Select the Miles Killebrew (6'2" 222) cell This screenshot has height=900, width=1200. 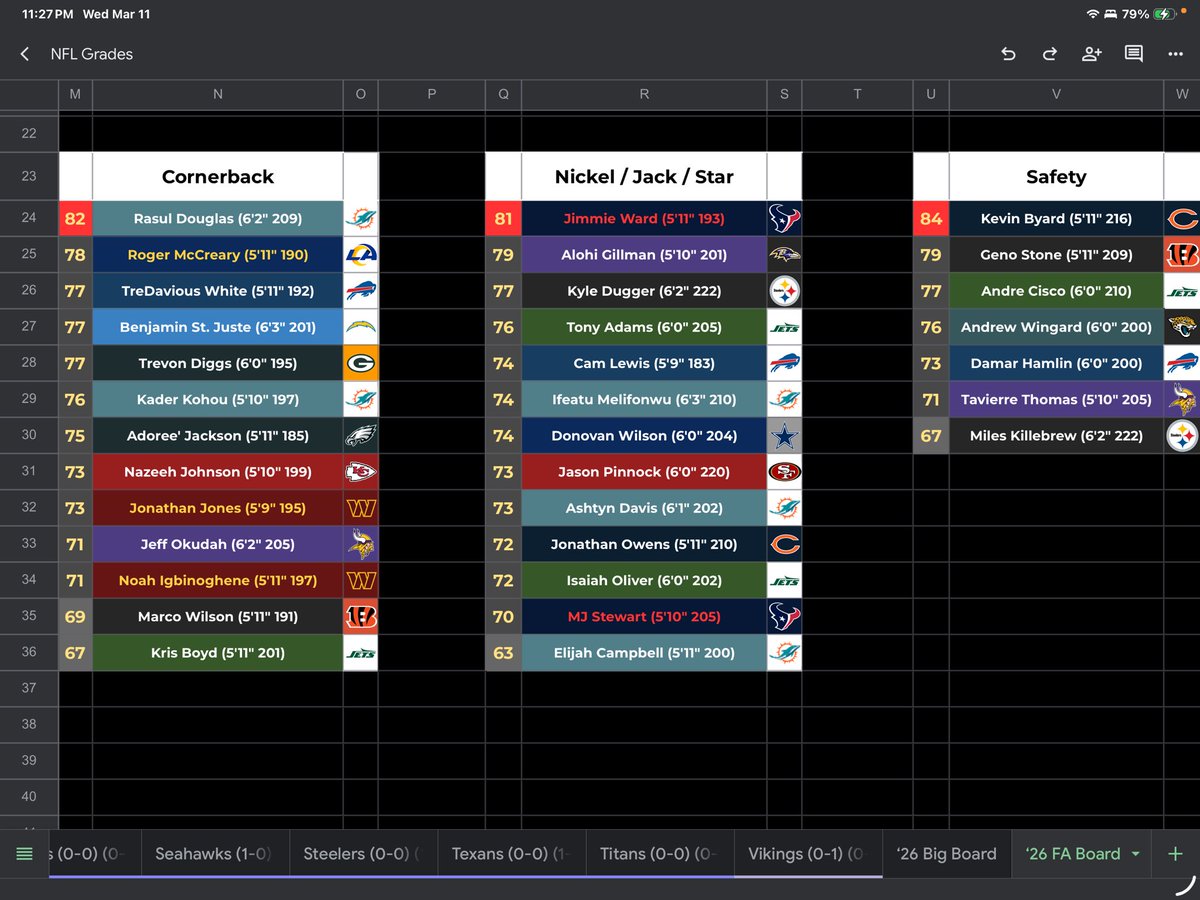click(x=1056, y=435)
